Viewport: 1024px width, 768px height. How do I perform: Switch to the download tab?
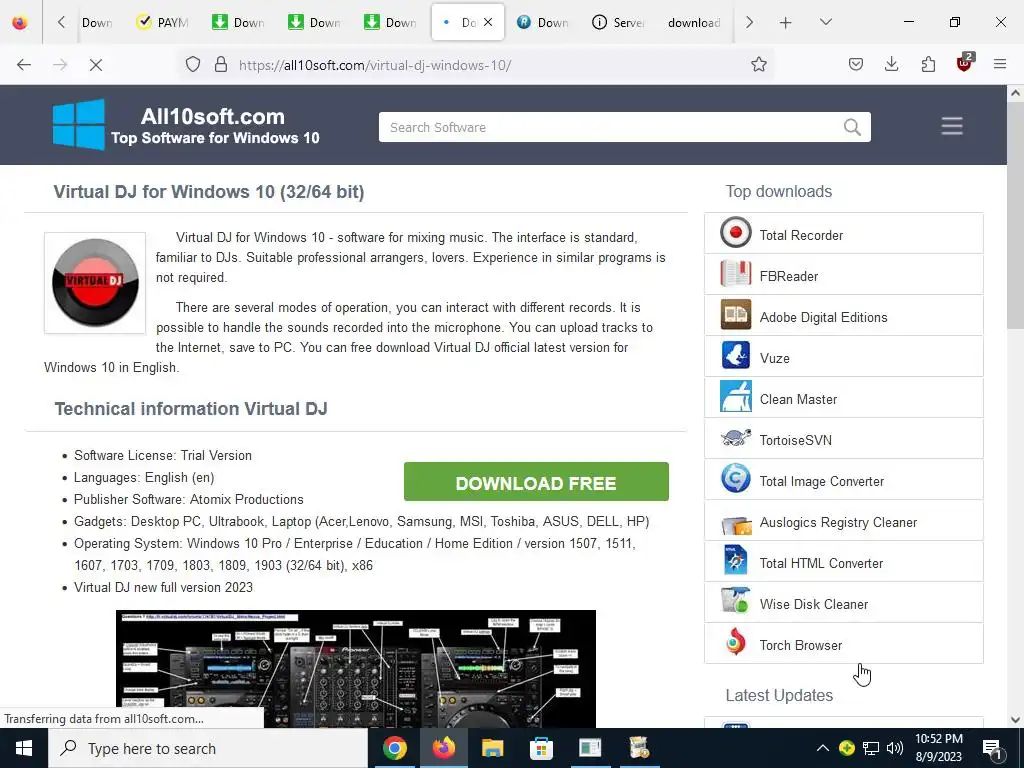(694, 22)
